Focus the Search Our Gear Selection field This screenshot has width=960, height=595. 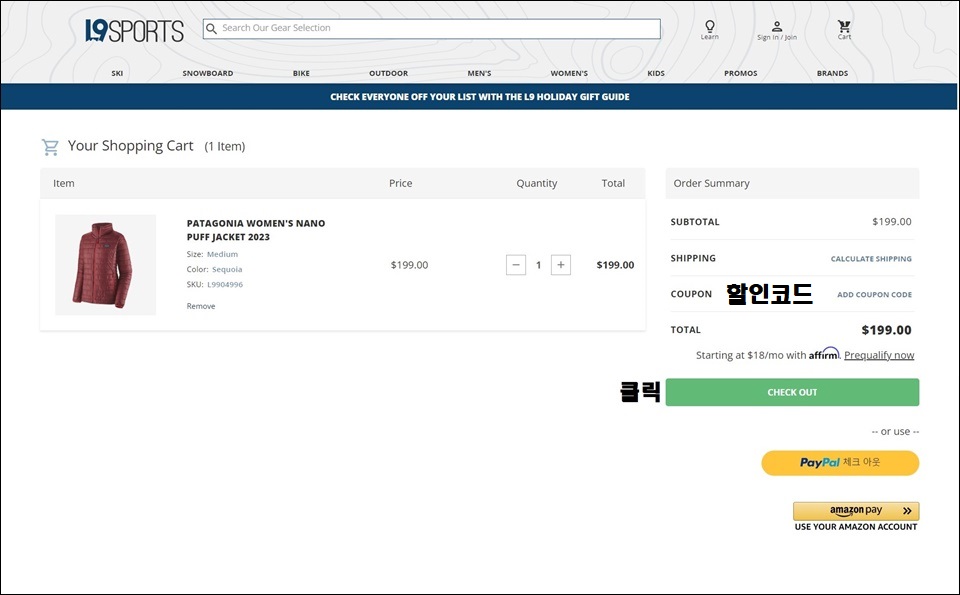432,29
